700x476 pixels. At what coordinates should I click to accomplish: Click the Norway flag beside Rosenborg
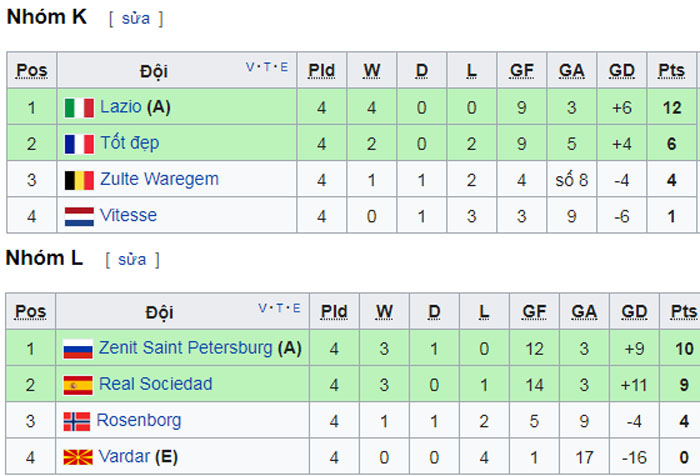pos(77,422)
